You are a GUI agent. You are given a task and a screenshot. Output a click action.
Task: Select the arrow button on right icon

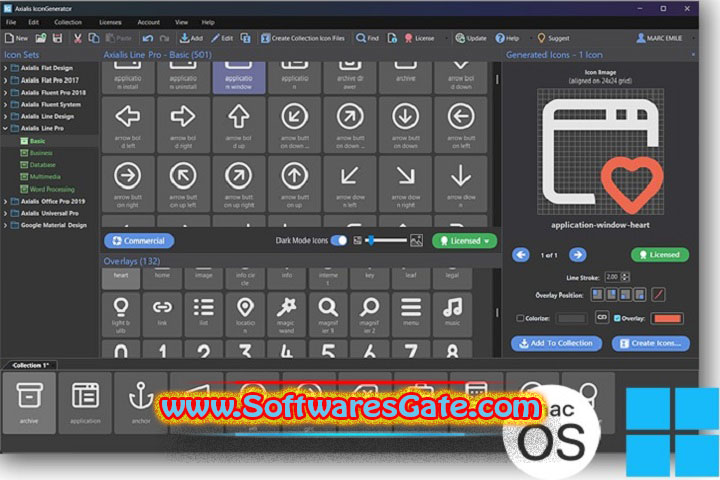[x=128, y=184]
